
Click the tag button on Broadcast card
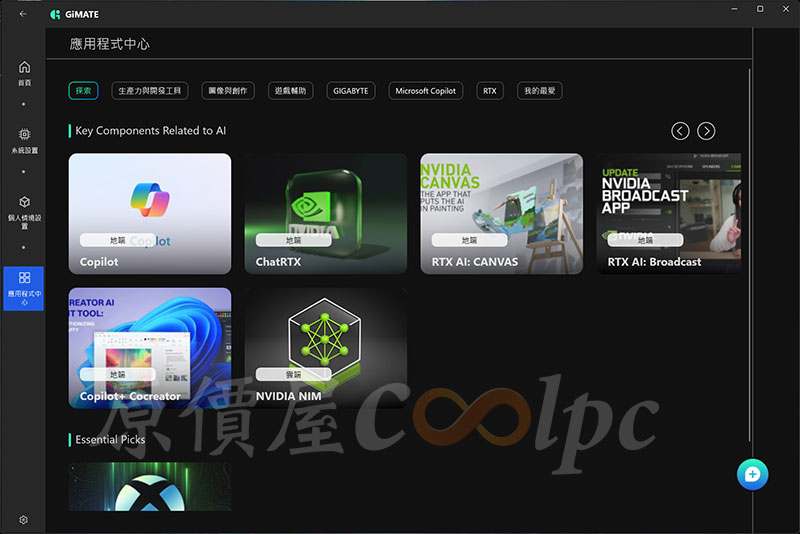click(x=645, y=240)
